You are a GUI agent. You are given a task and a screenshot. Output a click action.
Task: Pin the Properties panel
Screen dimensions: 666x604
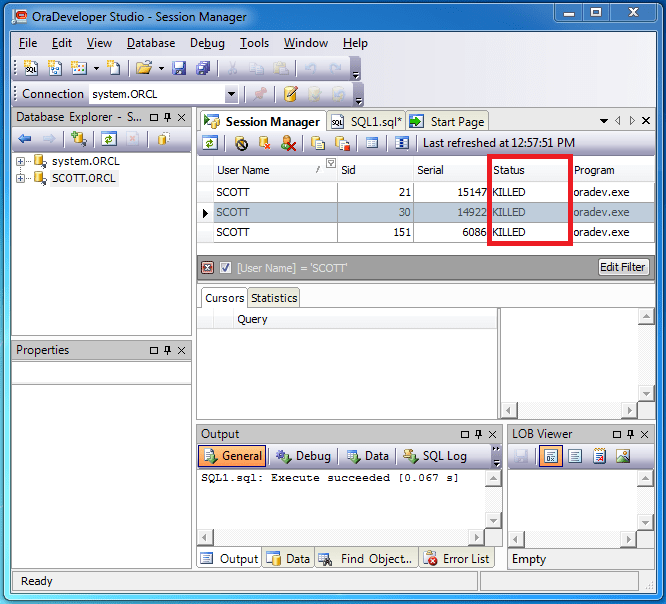[168, 350]
